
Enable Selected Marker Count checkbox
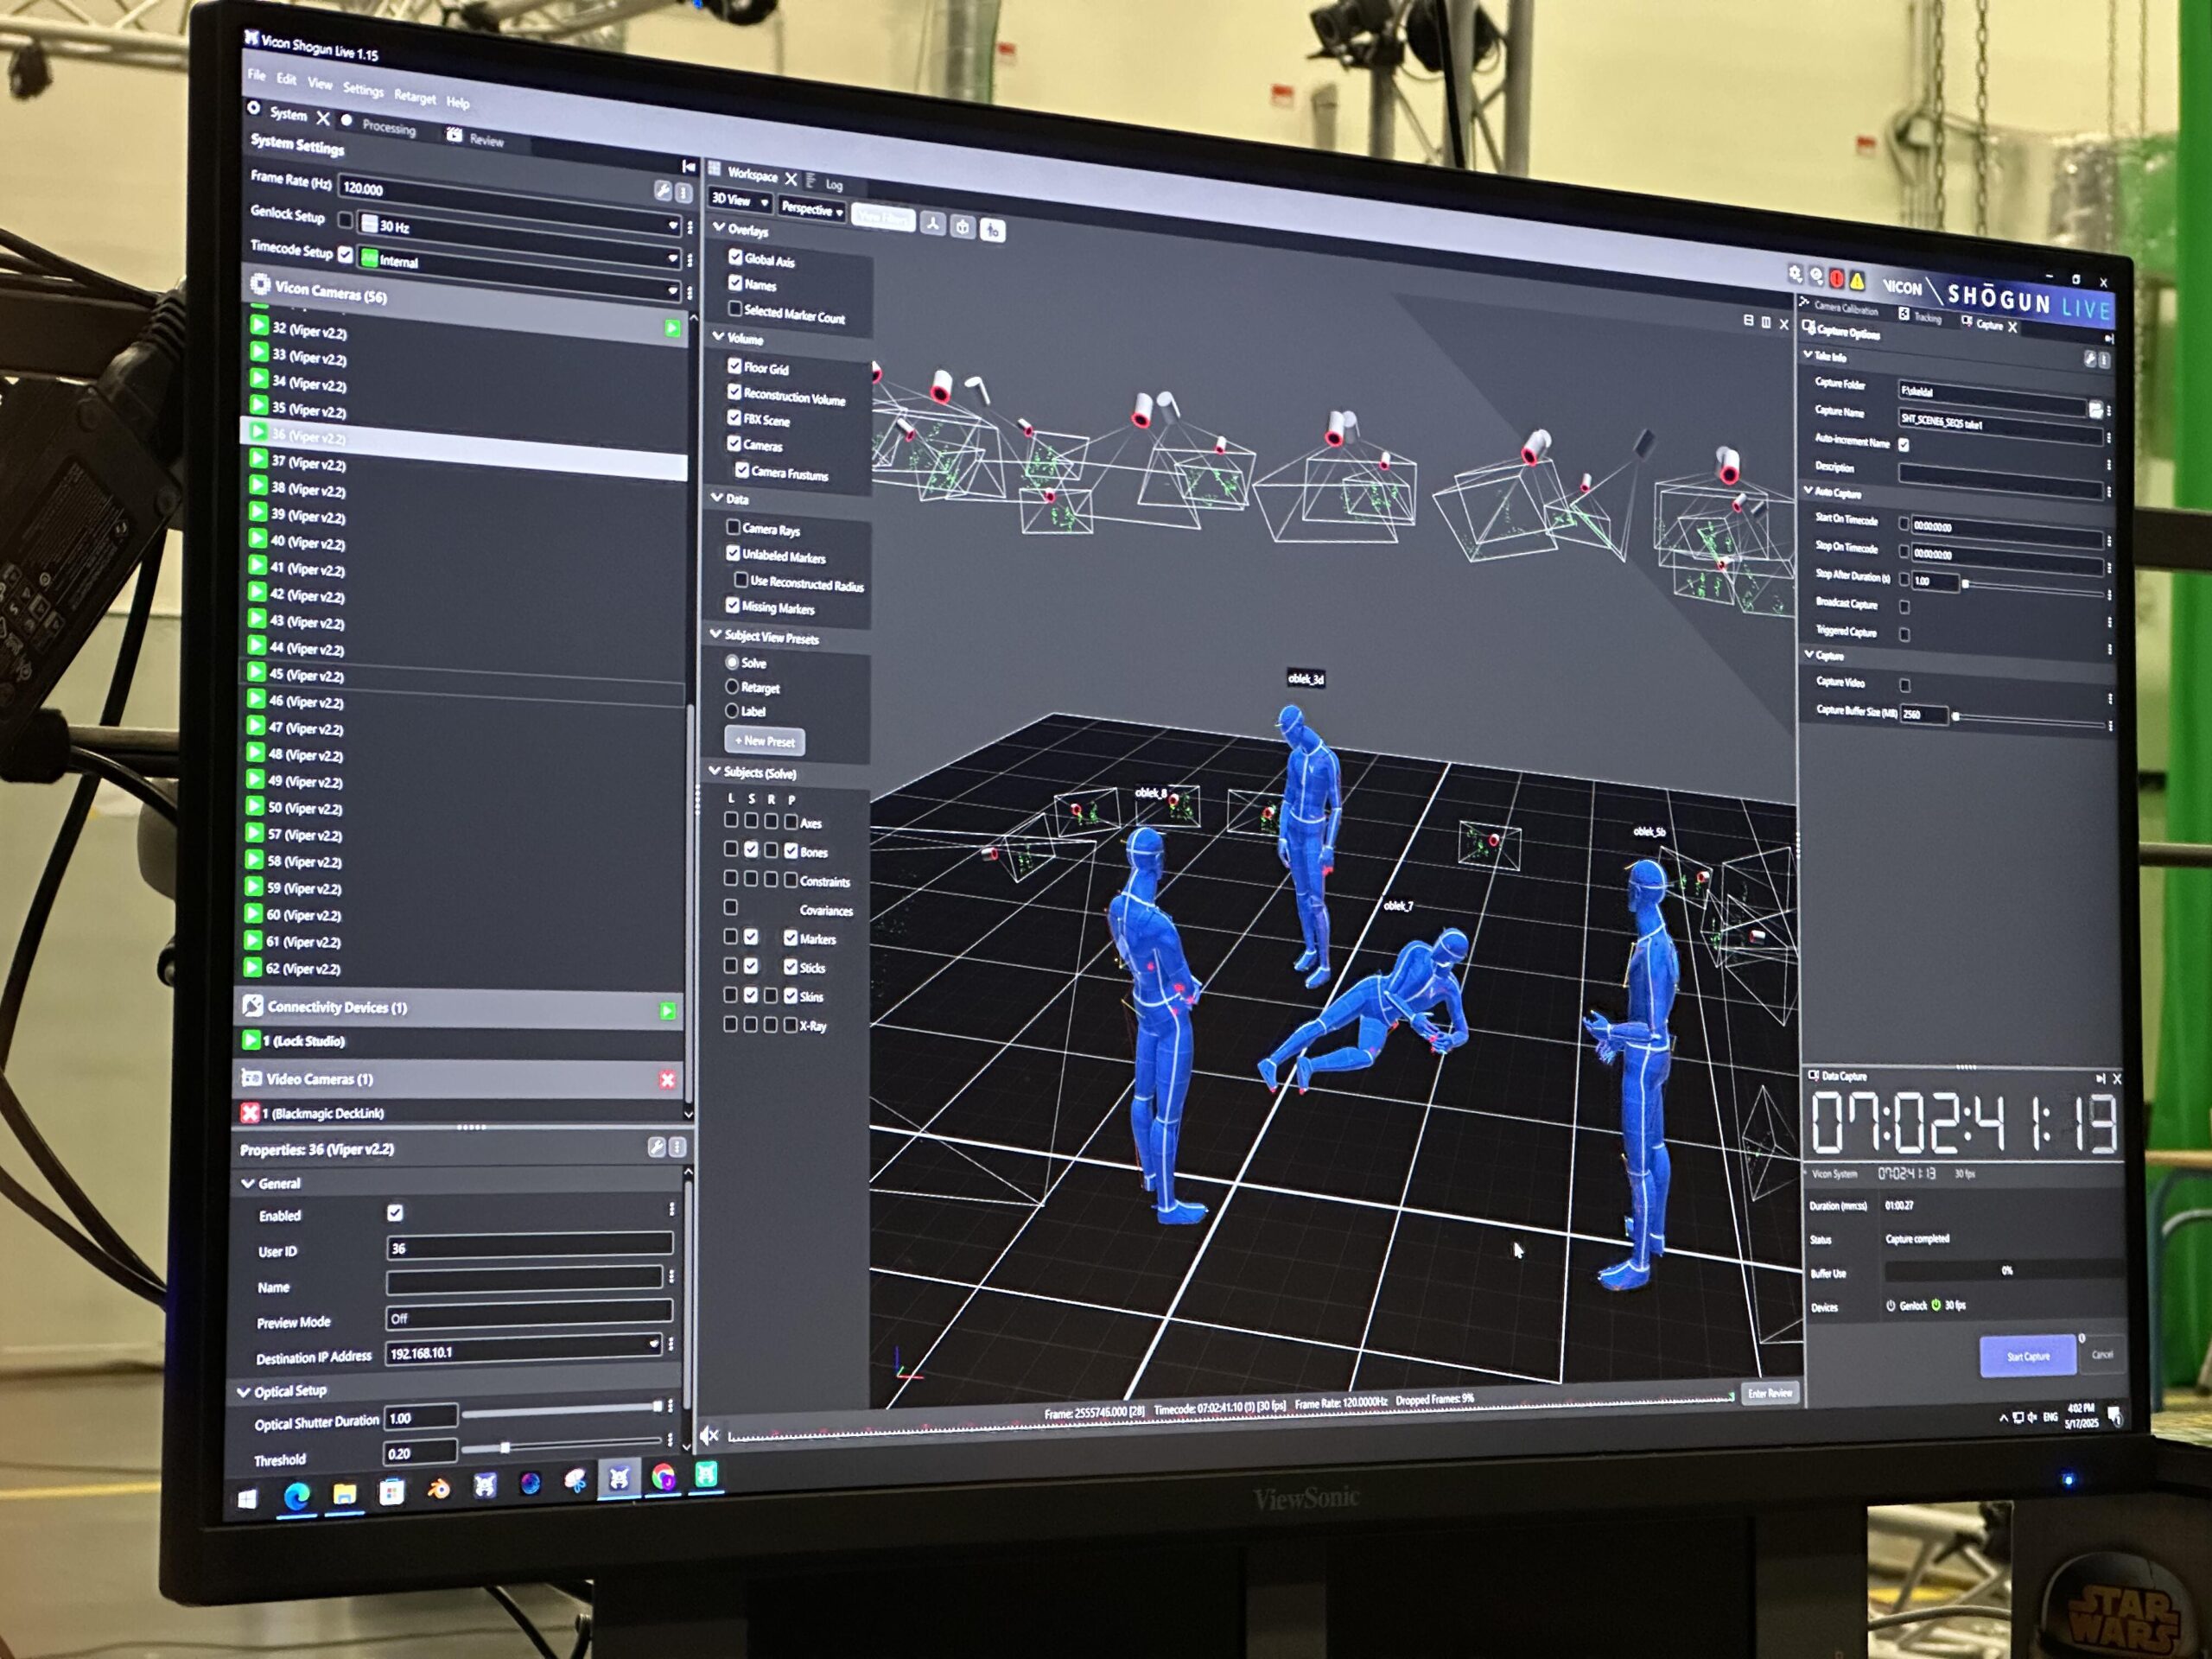(x=735, y=308)
